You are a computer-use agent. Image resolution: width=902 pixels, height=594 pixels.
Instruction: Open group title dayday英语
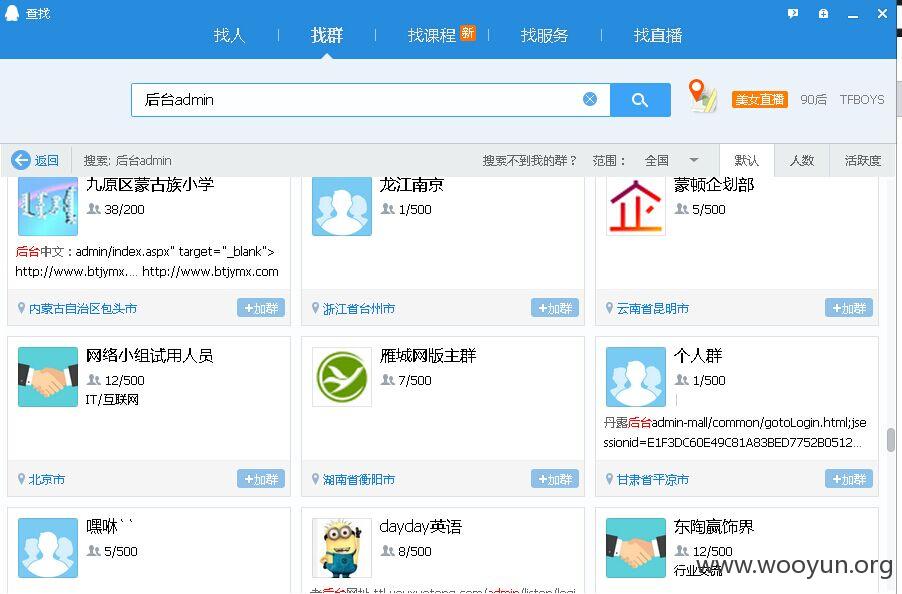421,526
